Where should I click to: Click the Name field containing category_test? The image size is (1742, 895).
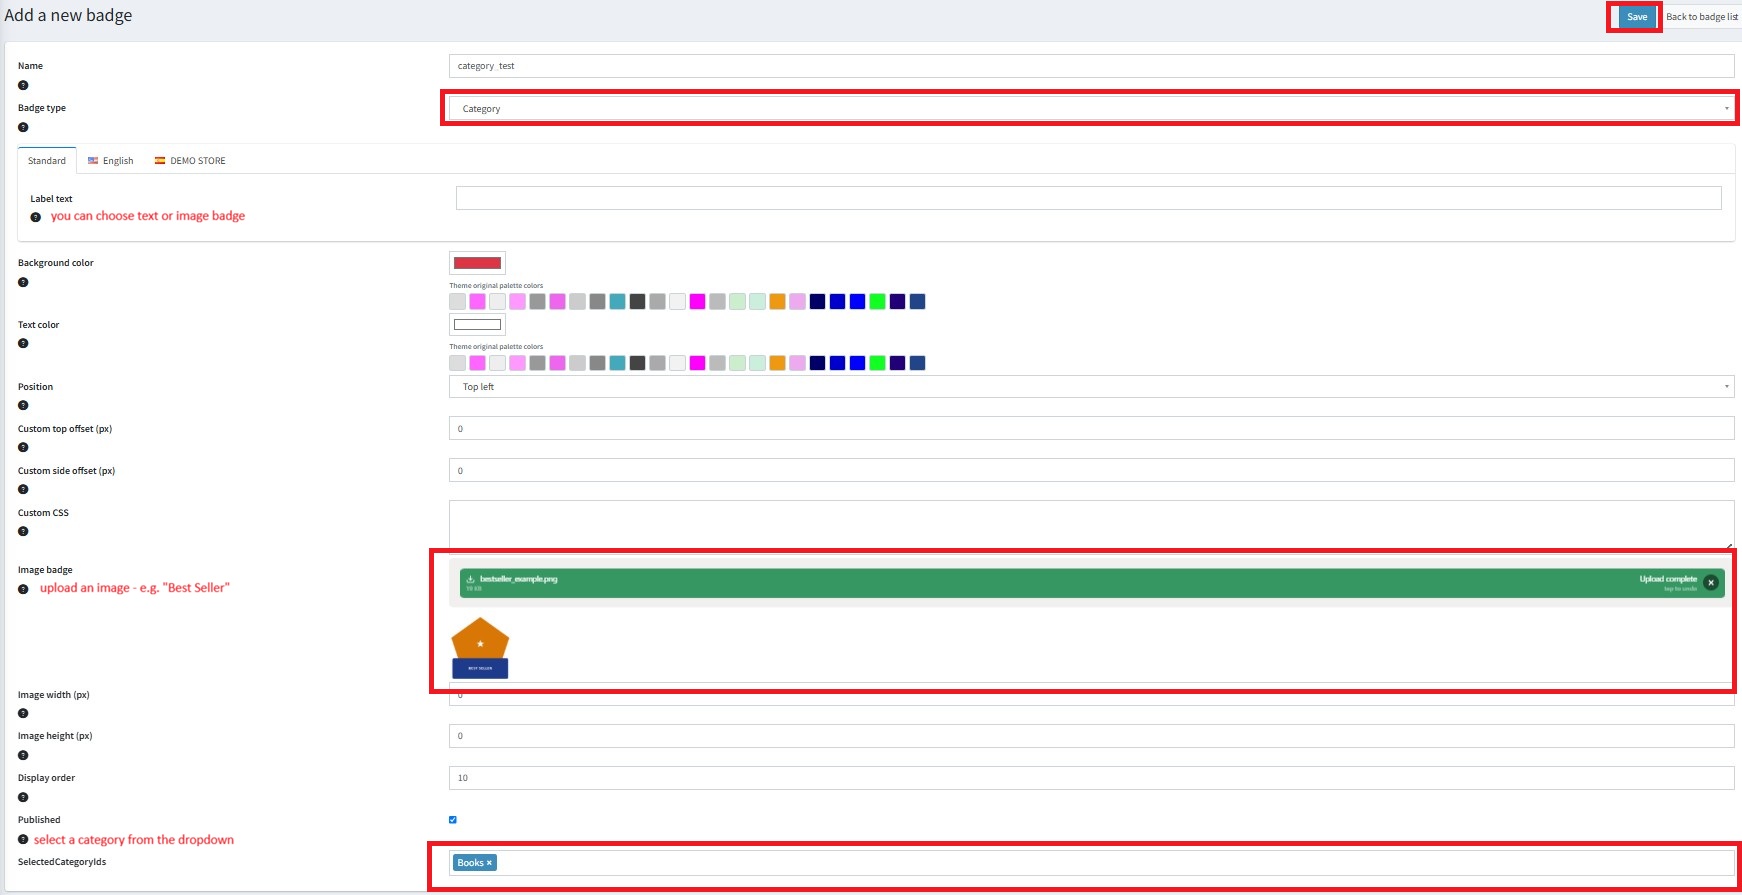click(1091, 66)
